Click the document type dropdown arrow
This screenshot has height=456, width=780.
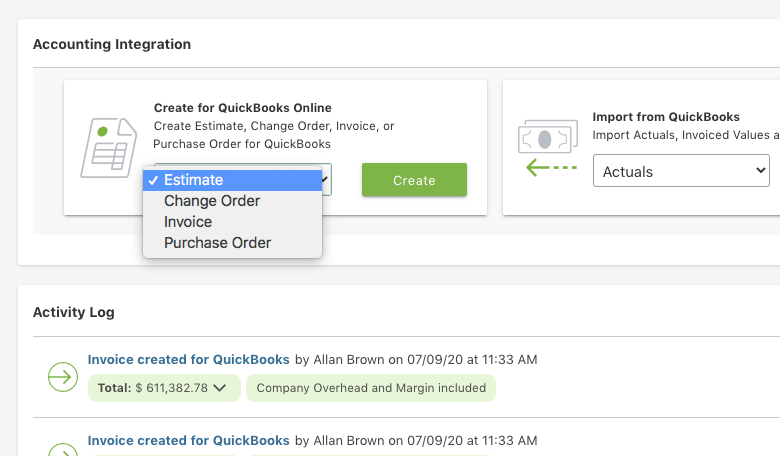coord(326,180)
